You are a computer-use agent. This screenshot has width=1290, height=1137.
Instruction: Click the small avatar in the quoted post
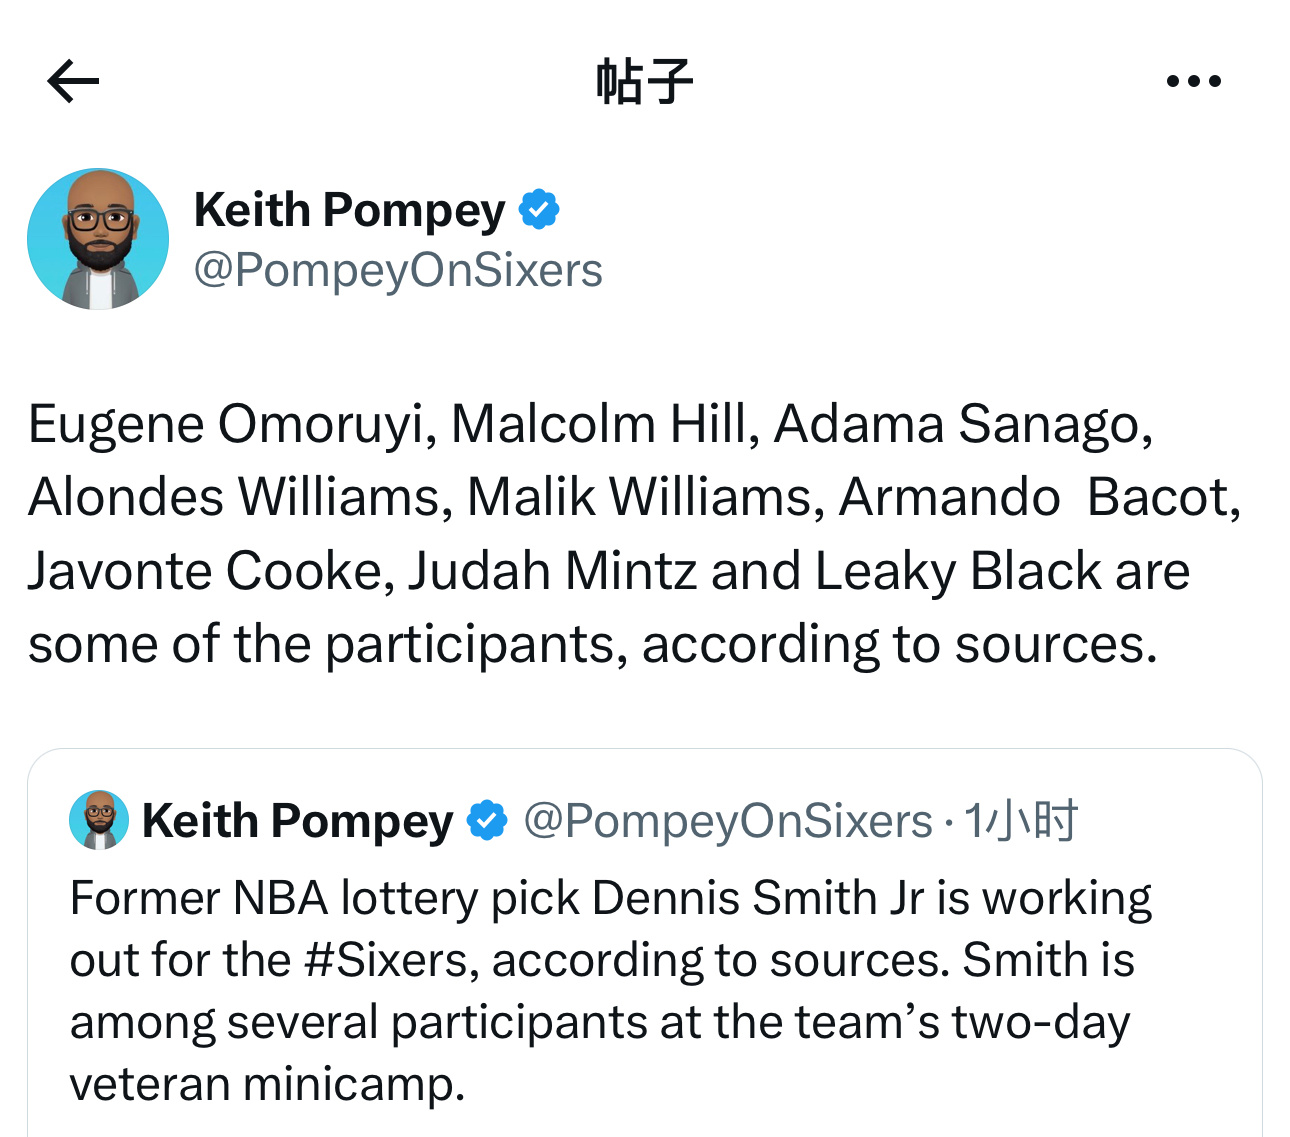(x=99, y=820)
